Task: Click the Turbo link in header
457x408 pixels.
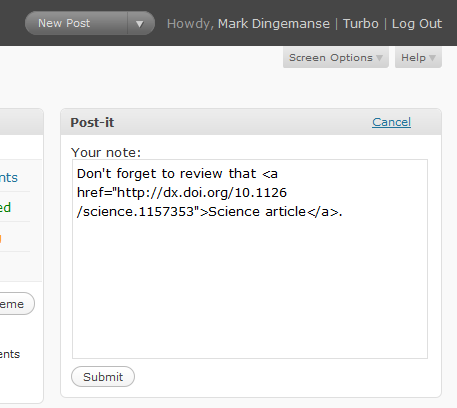Action: click(x=361, y=24)
